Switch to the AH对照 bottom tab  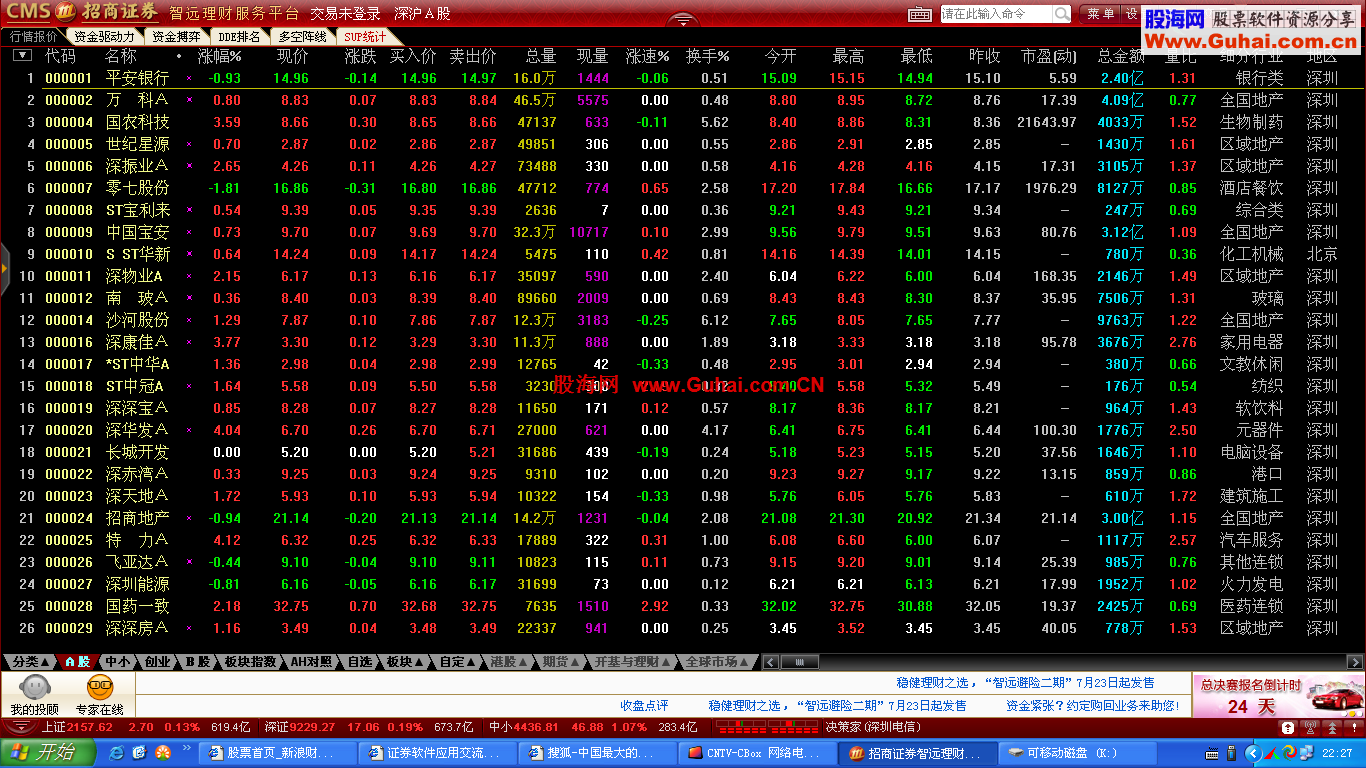tap(311, 662)
